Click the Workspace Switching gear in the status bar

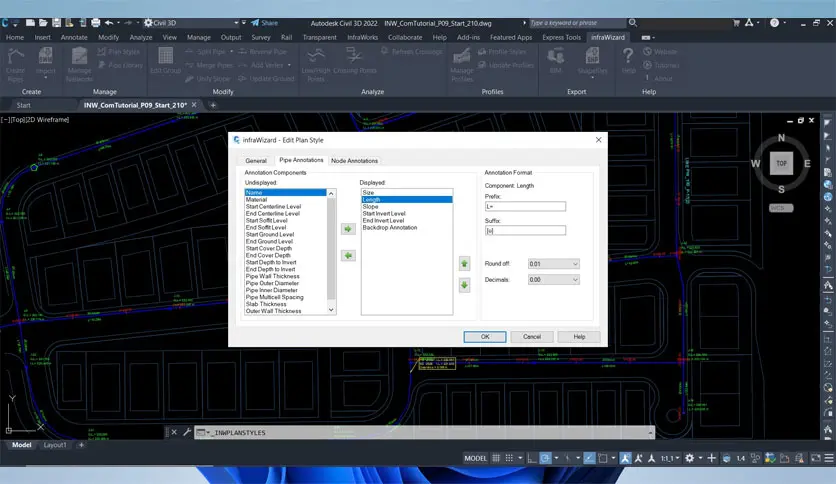(689, 458)
